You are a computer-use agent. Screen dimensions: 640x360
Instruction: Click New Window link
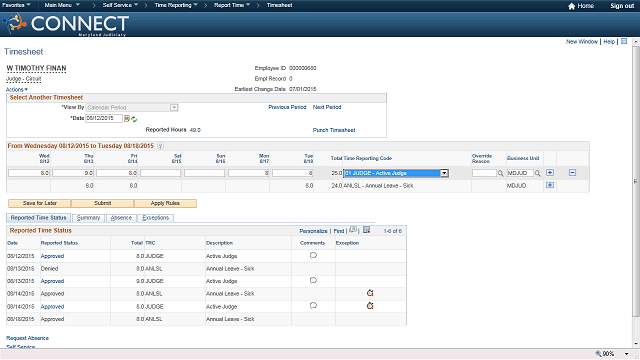click(582, 42)
